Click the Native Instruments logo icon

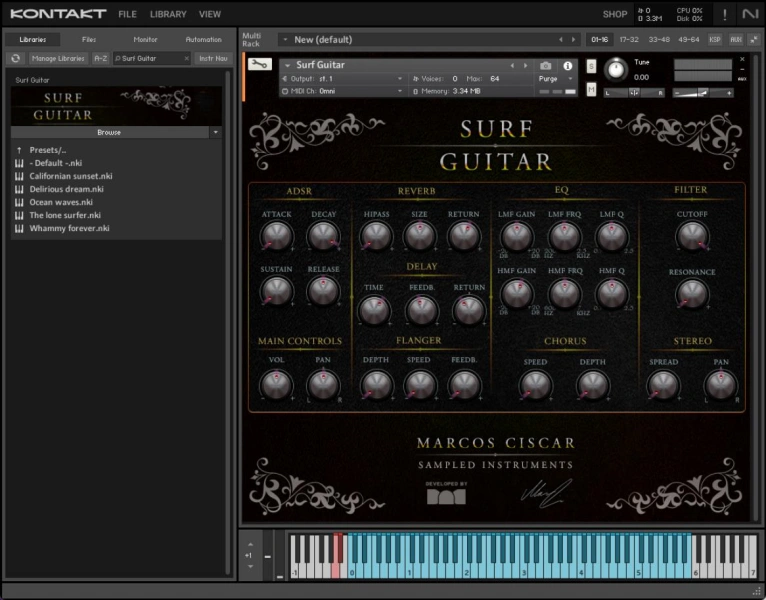tap(750, 14)
